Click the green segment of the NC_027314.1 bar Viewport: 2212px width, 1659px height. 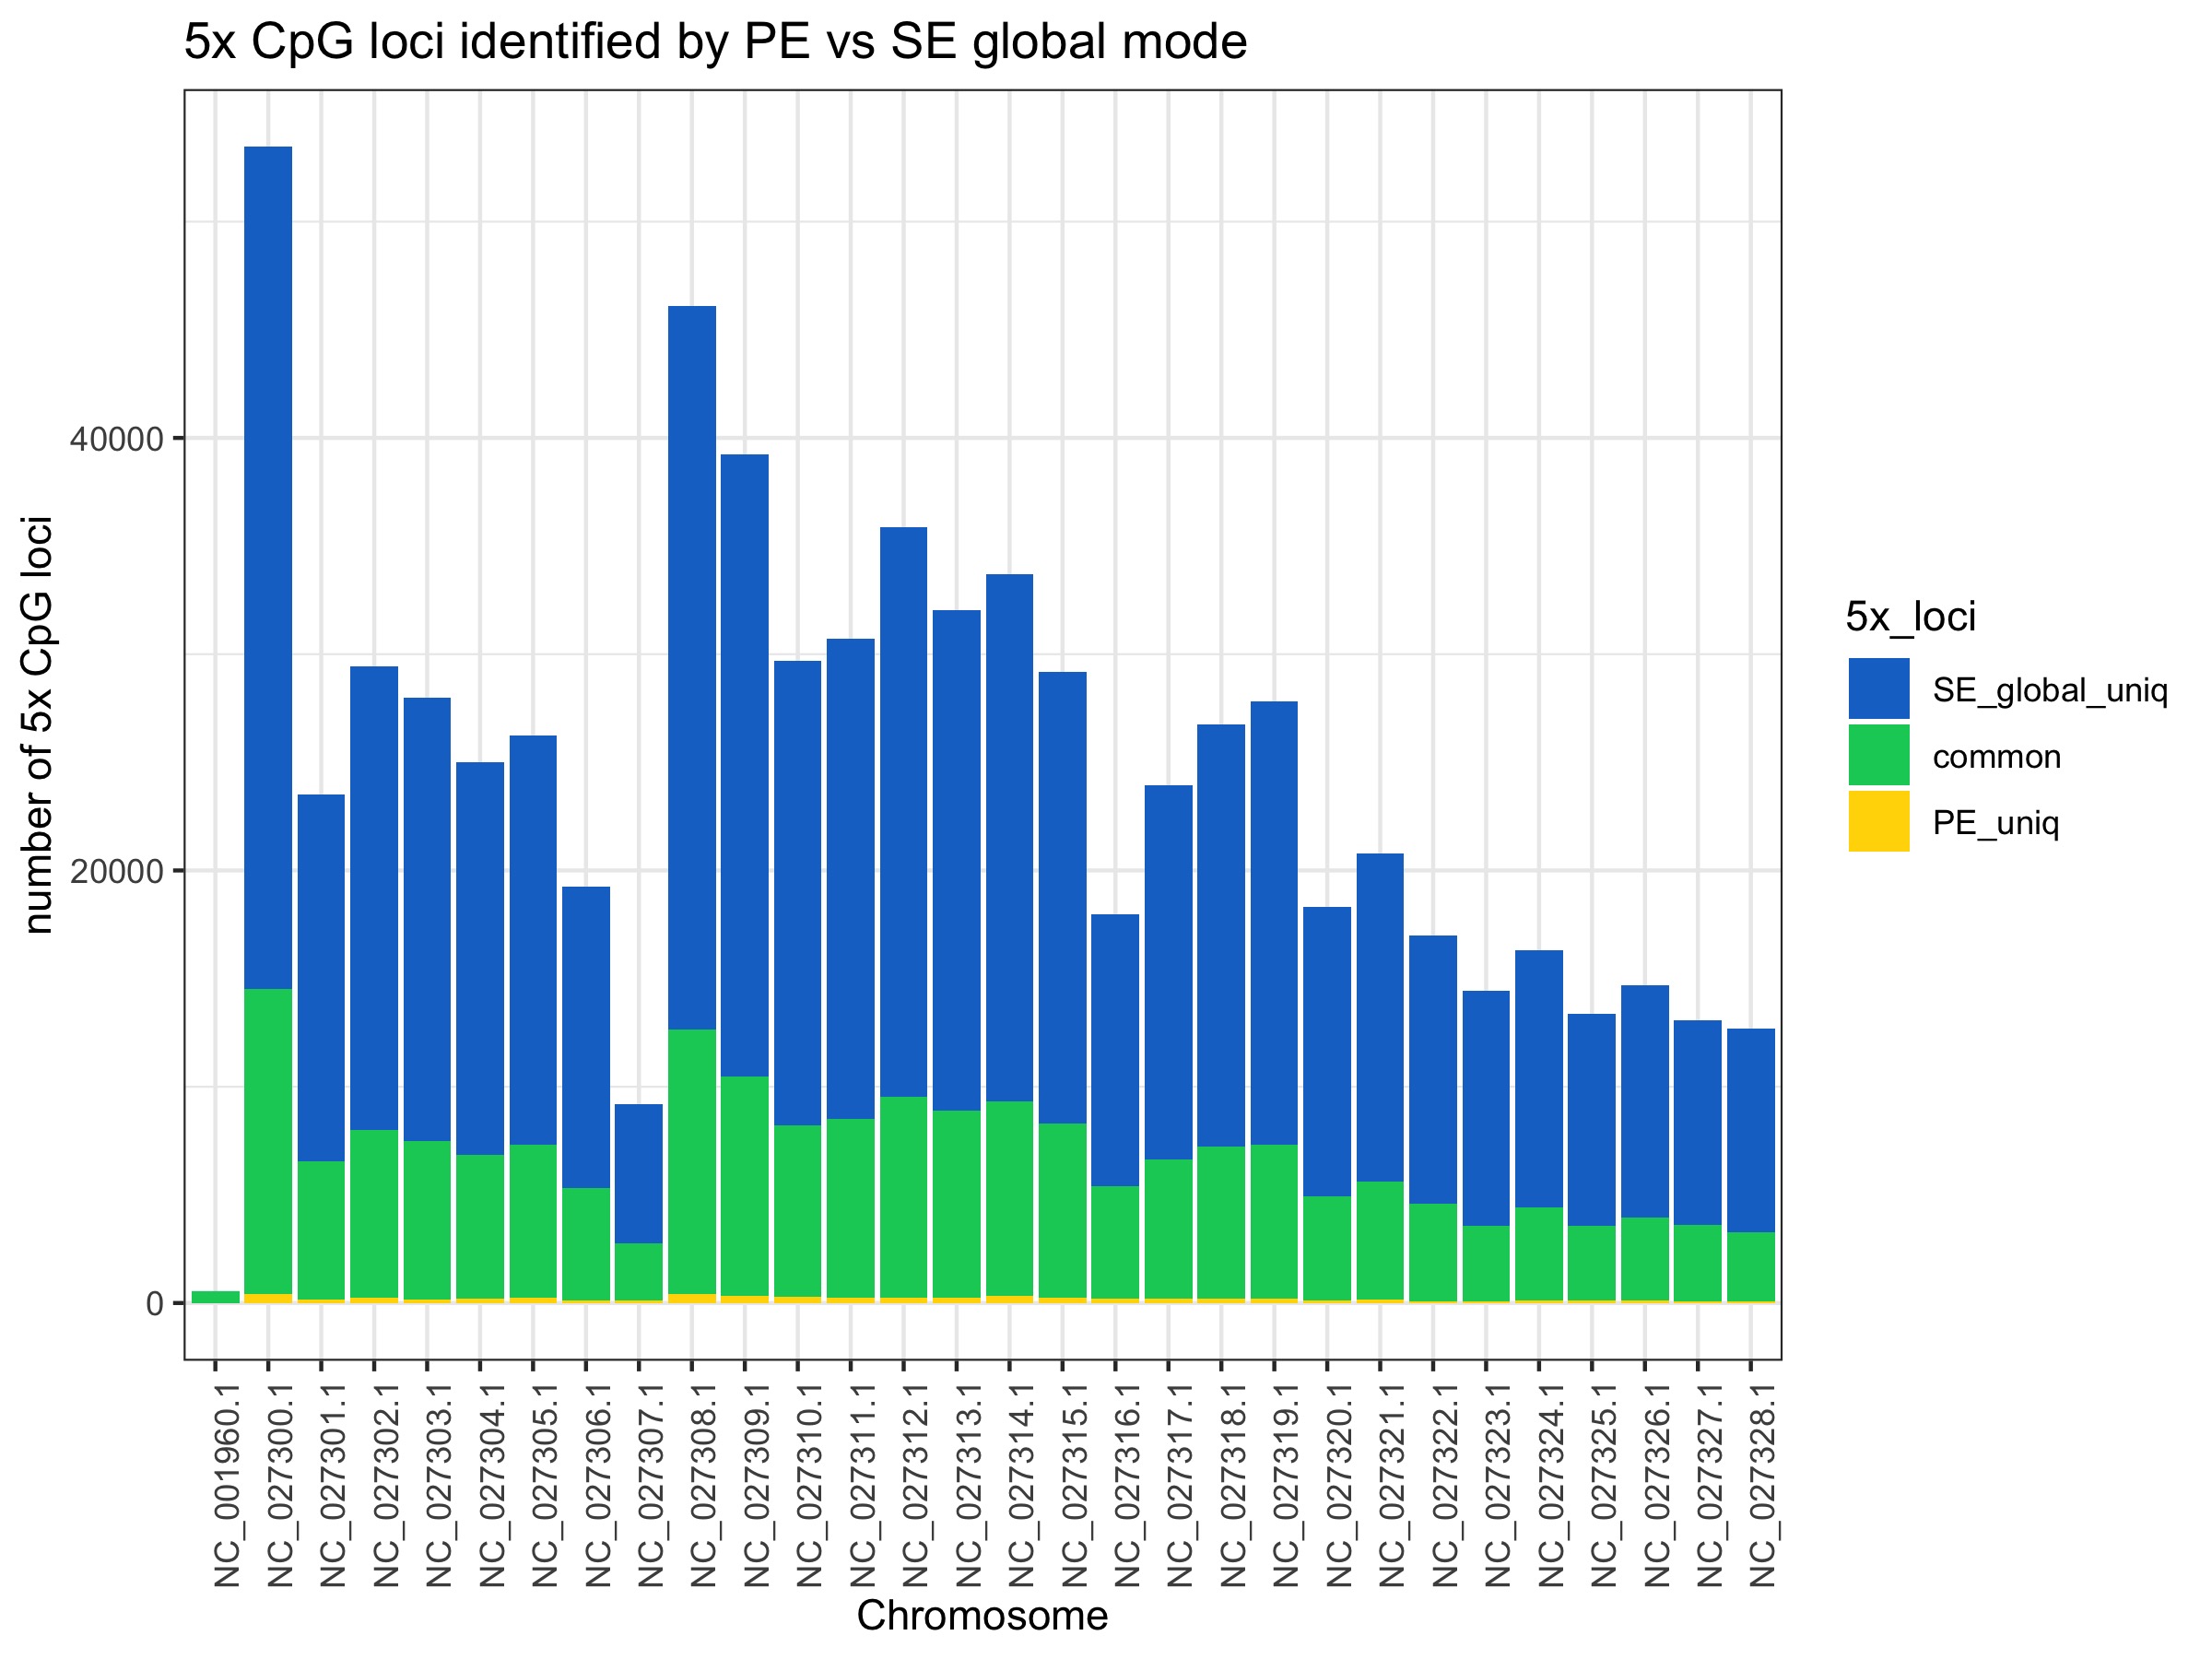(1009, 1198)
